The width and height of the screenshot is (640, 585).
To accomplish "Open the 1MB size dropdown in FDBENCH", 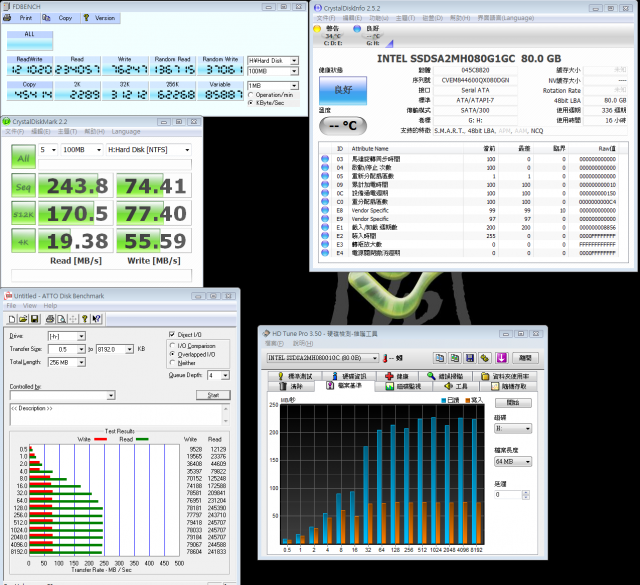I will coord(295,86).
